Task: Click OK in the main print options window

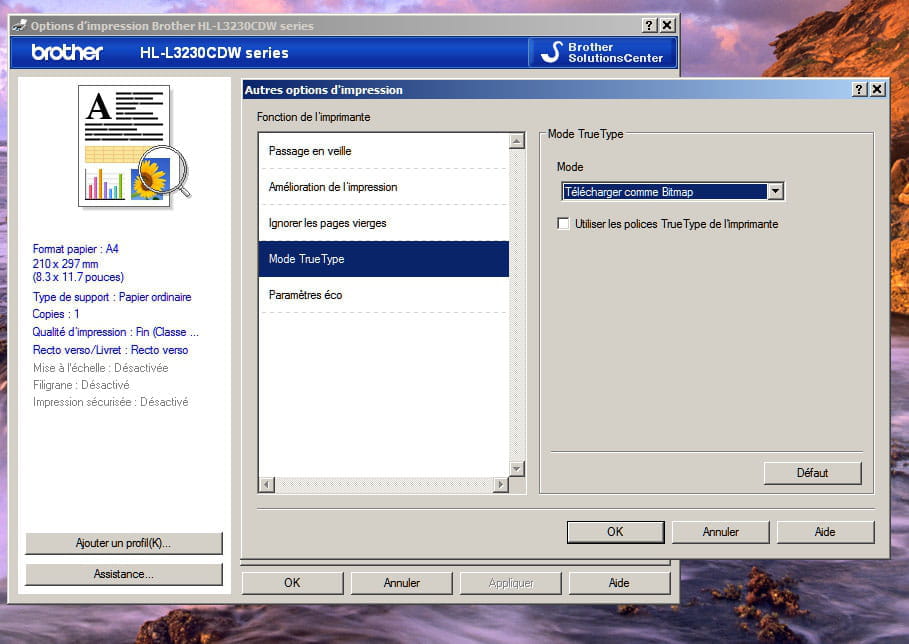Action: pyautogui.click(x=292, y=583)
